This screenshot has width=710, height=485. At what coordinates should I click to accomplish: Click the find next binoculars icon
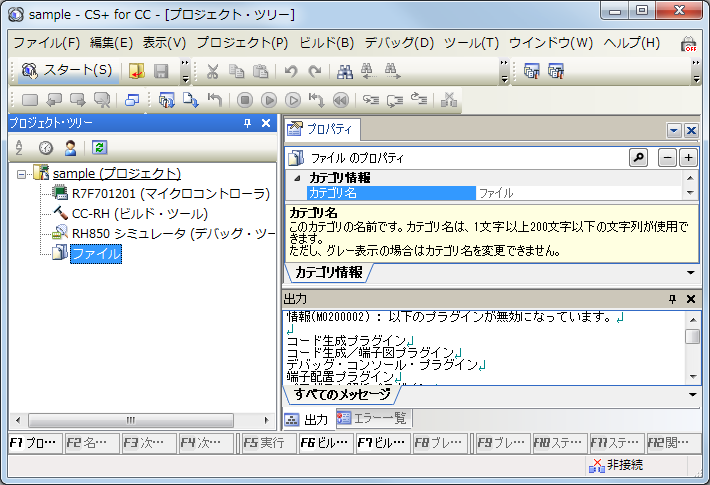[x=392, y=71]
